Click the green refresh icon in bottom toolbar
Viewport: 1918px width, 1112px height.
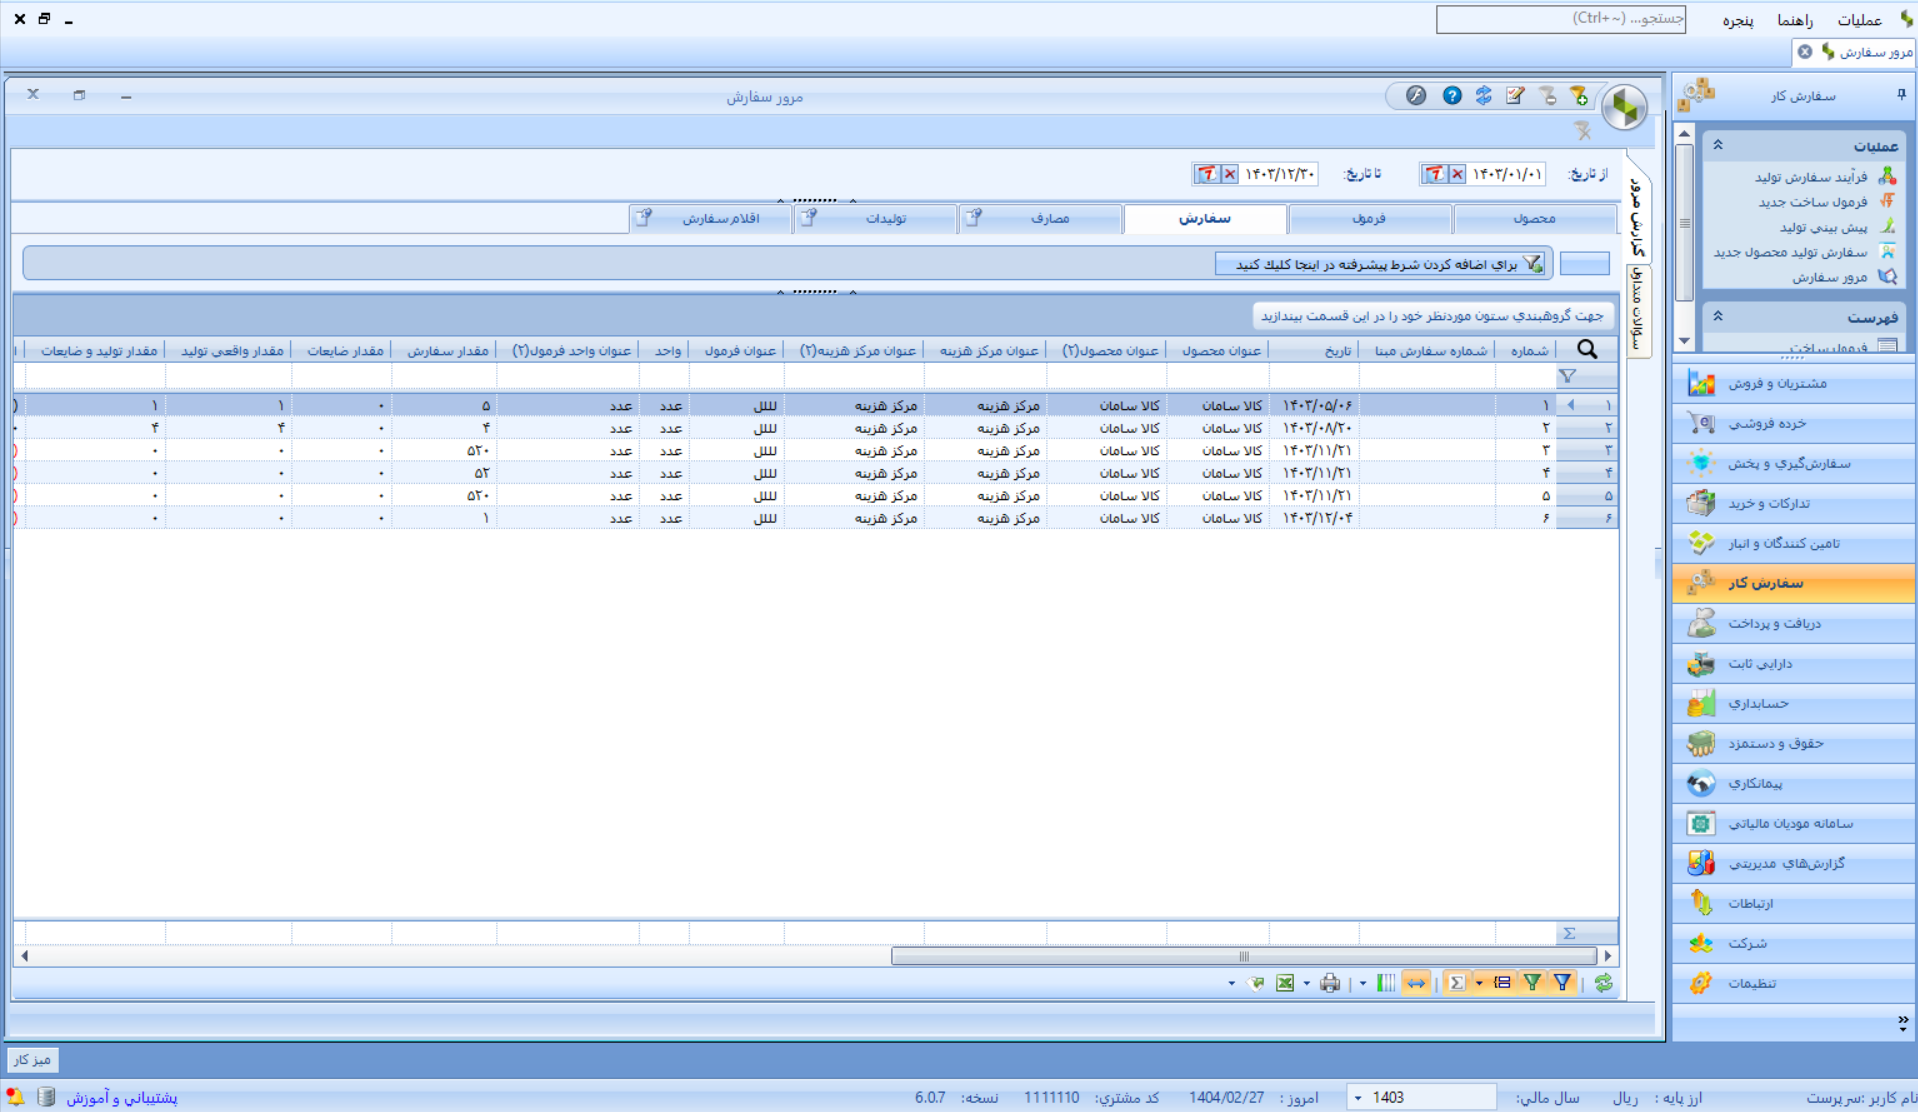click(1604, 984)
